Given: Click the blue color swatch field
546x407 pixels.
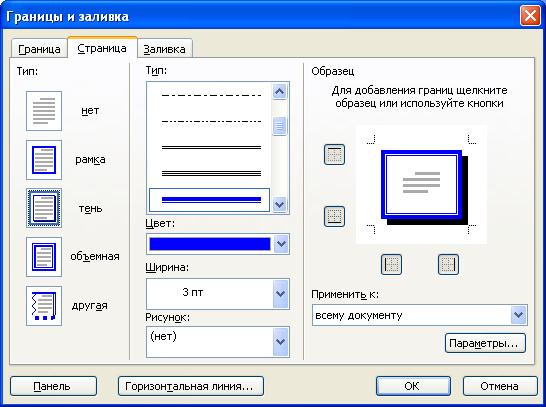Looking at the screenshot, I should point(210,244).
